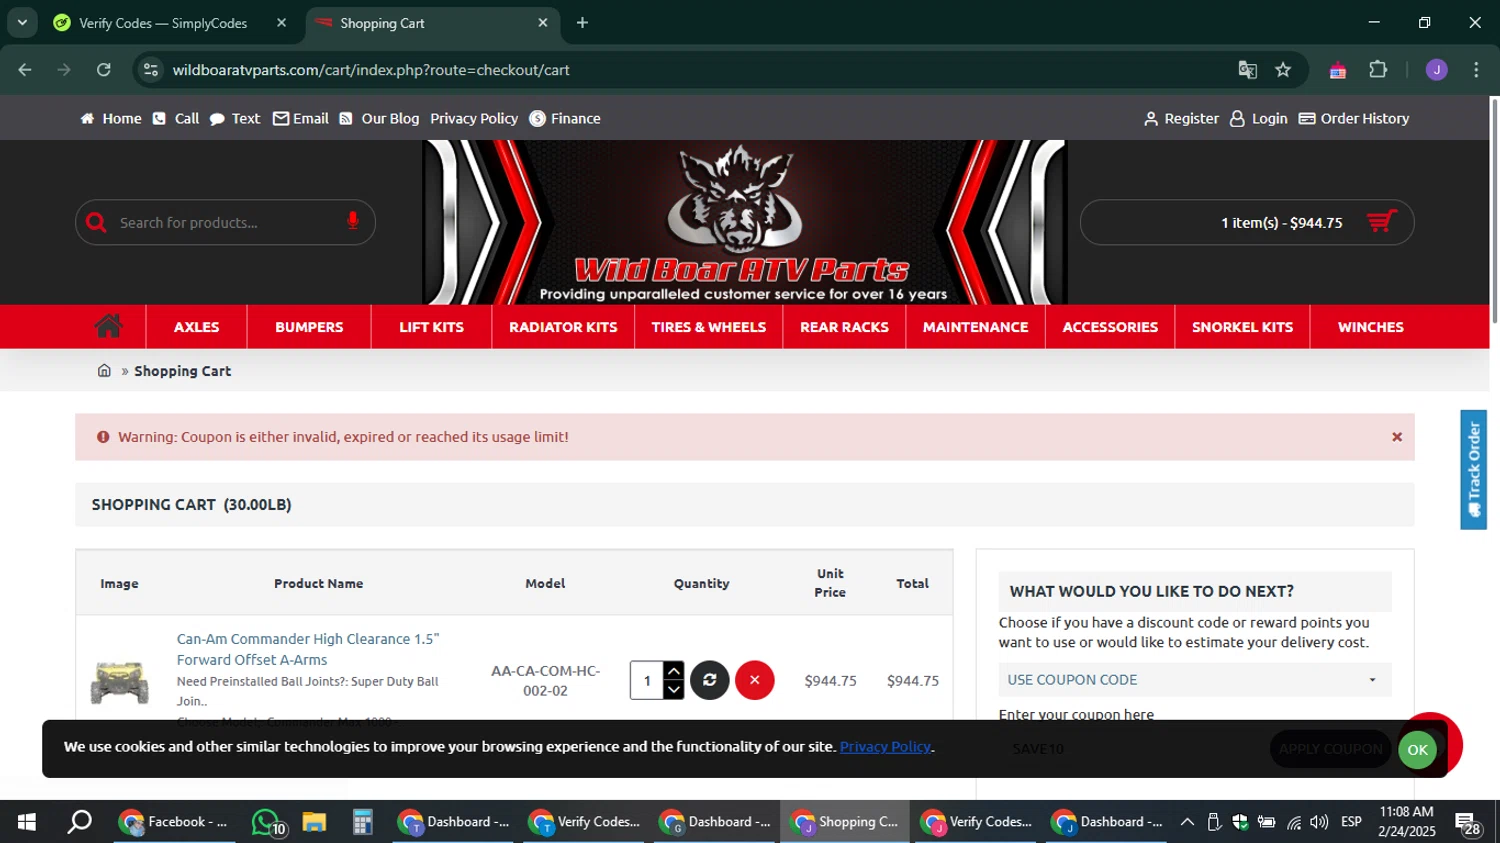1500x843 pixels.
Task: Open MAINTENANCE category
Action: 975,327
